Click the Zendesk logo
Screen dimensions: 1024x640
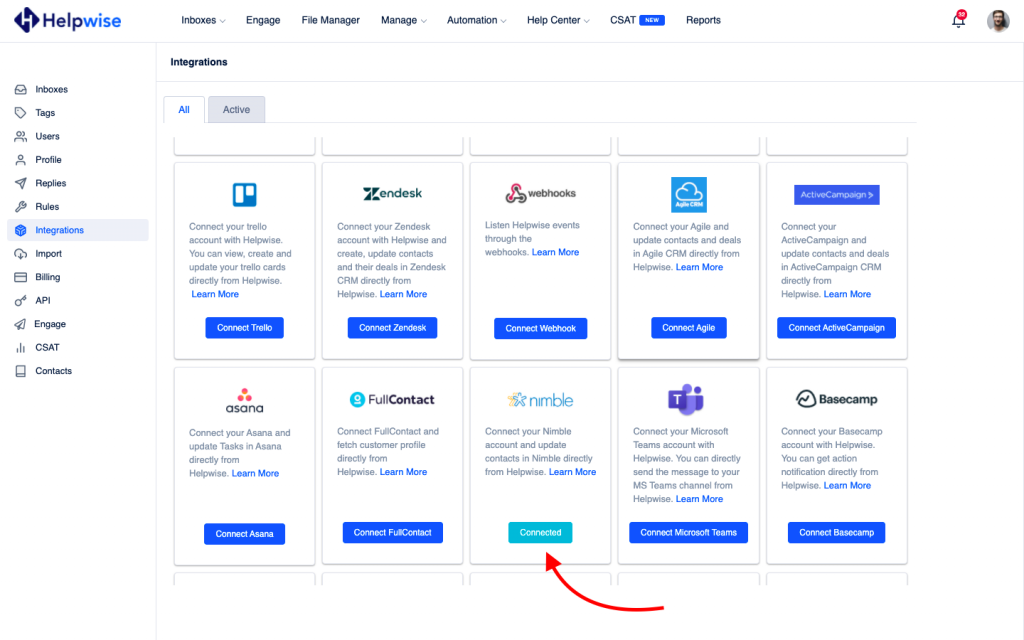point(392,194)
